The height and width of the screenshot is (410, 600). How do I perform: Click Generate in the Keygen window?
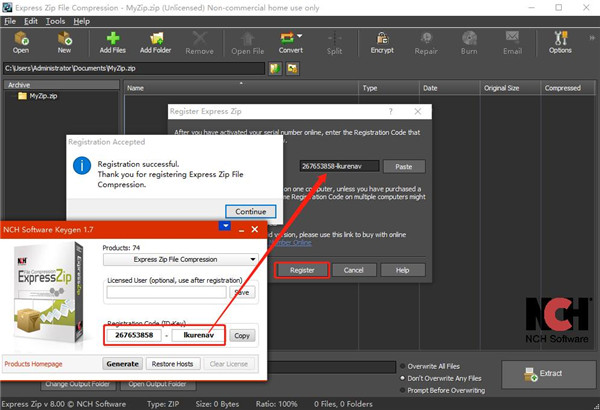coord(122,364)
